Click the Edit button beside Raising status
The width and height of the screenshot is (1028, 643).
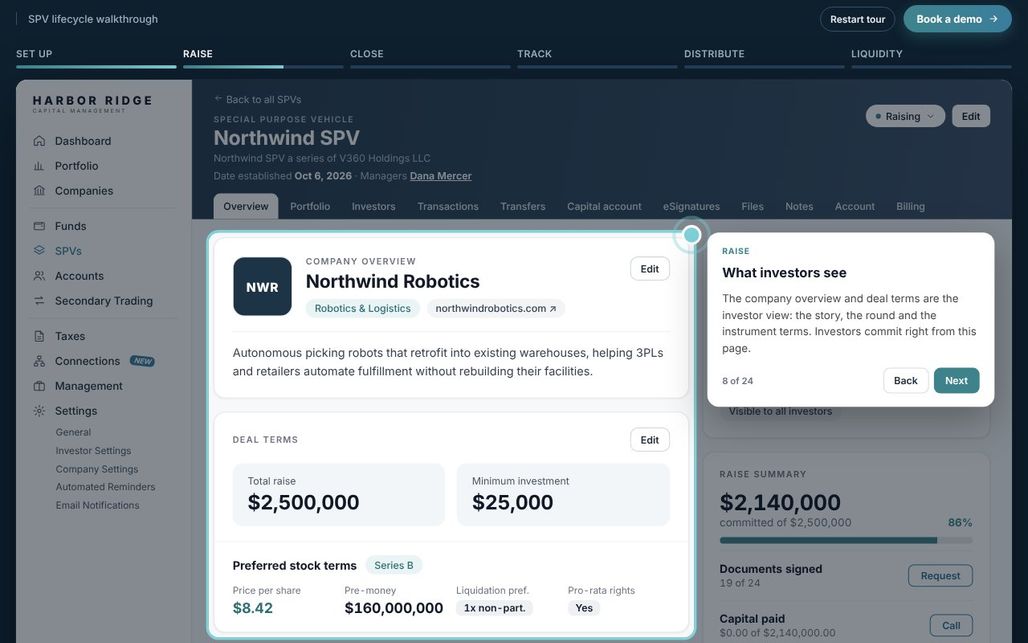point(971,116)
